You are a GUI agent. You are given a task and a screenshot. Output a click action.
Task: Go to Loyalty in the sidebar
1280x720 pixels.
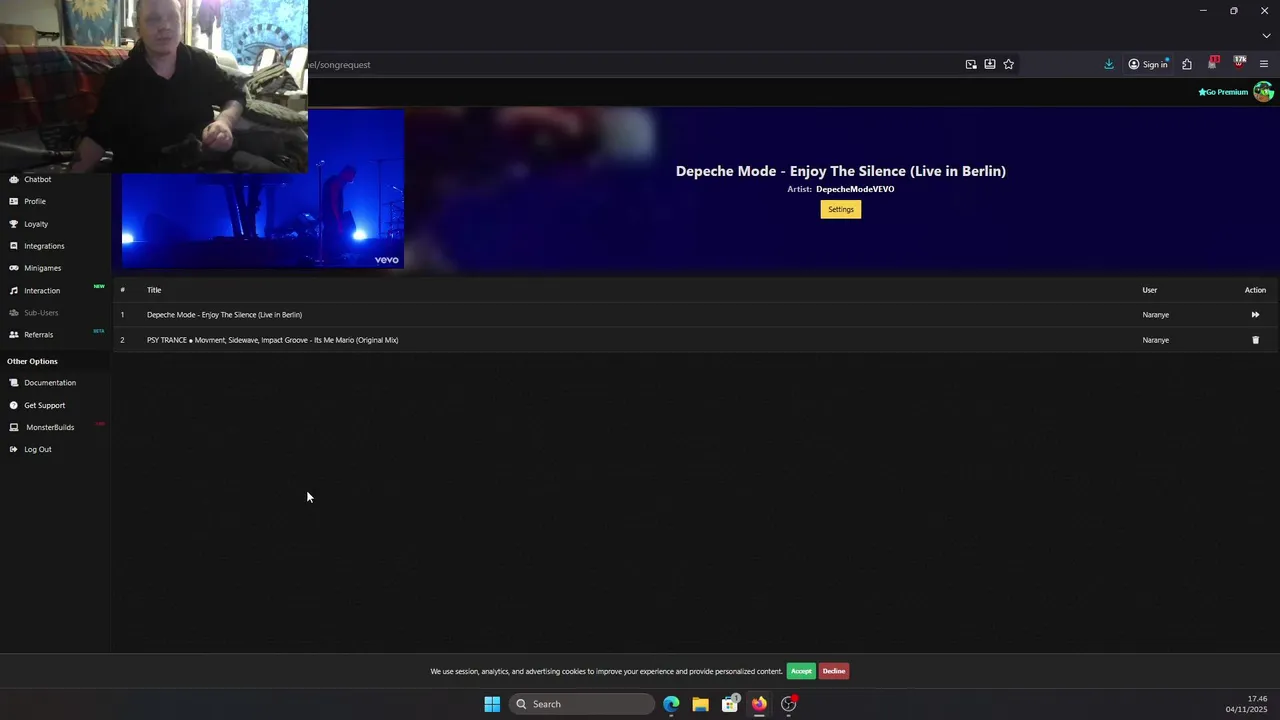[x=36, y=224]
